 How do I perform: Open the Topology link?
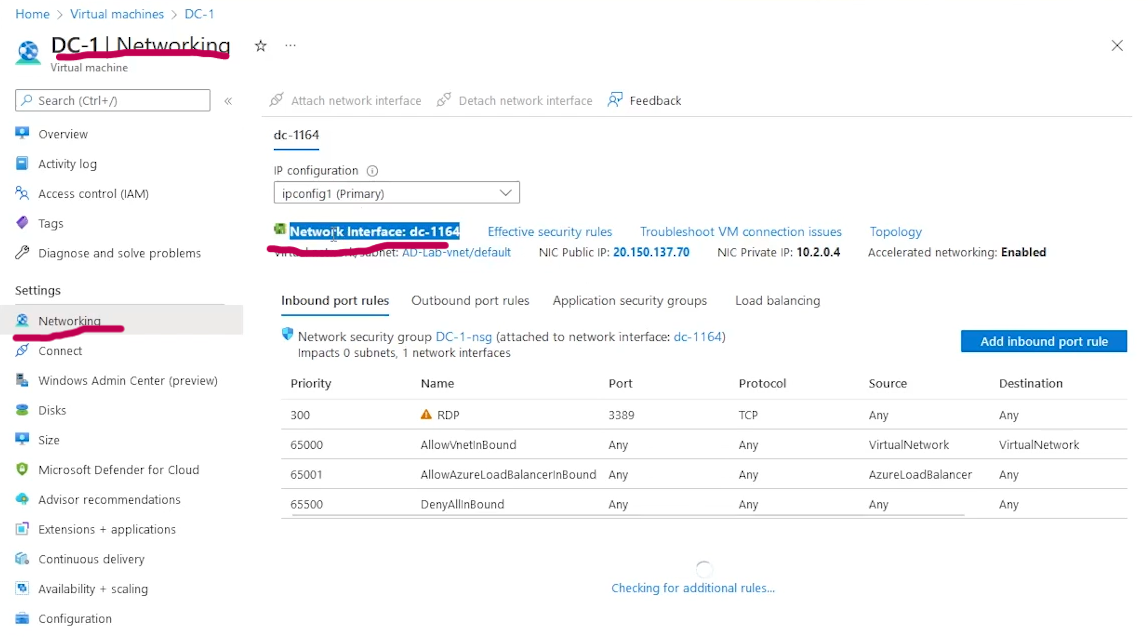895,231
